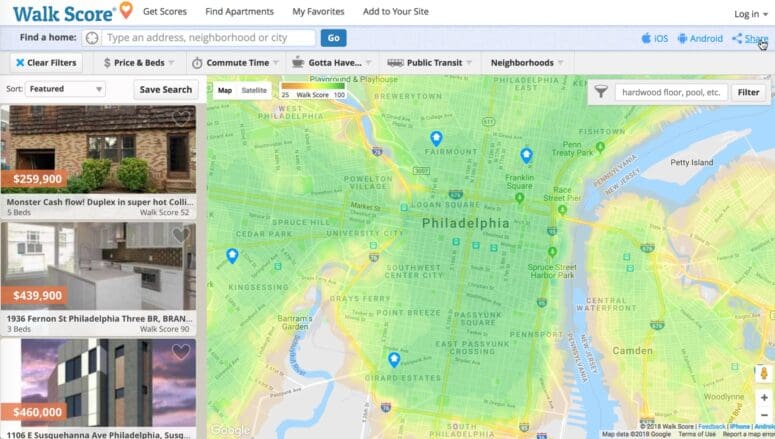Click the Commute Time stopwatch icon
The image size is (775, 439).
197,63
